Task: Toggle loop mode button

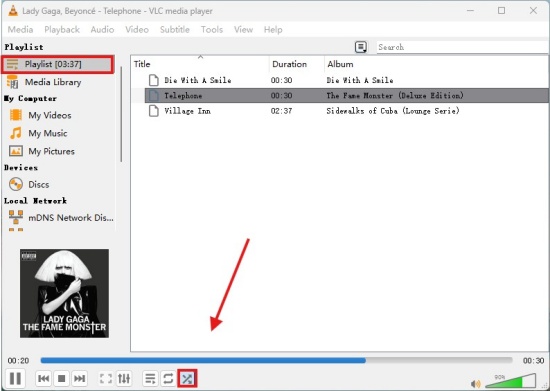Action: [168, 379]
